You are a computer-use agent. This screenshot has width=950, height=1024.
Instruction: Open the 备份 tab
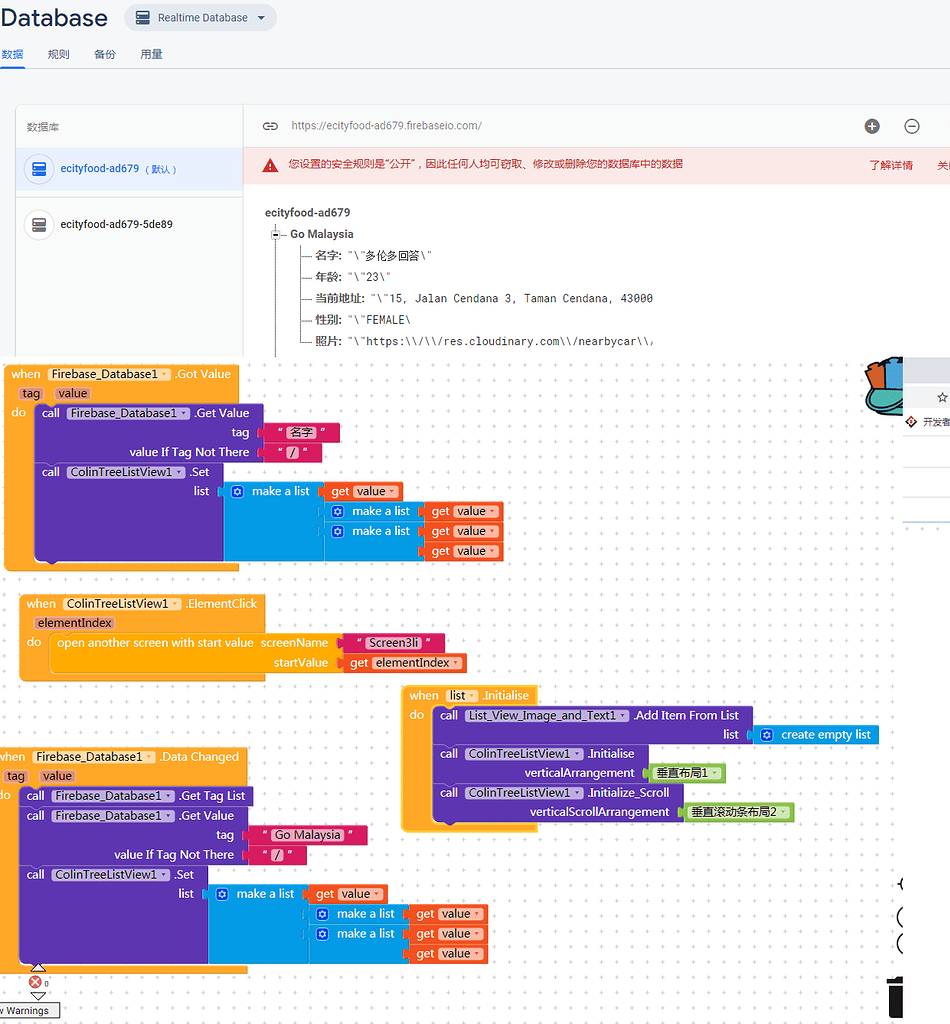tap(104, 54)
